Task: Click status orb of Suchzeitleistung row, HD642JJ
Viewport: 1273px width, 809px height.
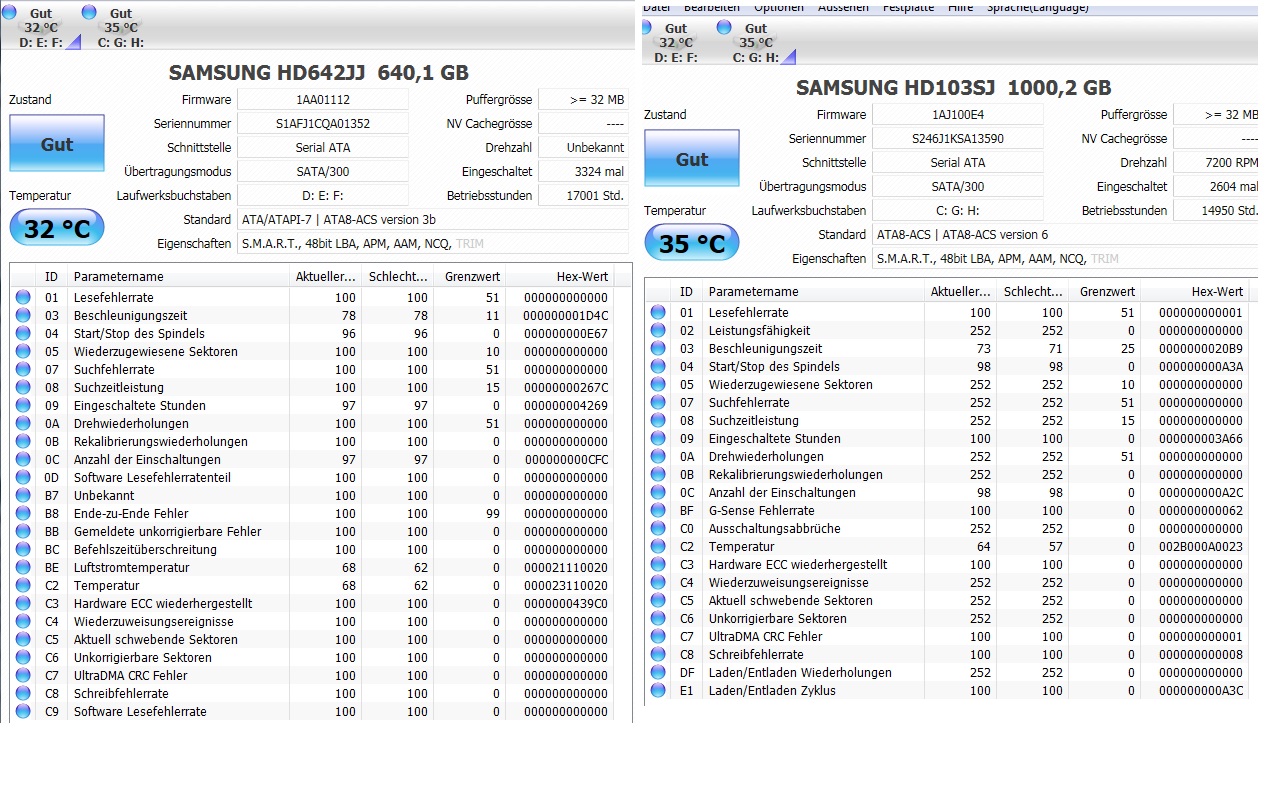Action: 23,387
